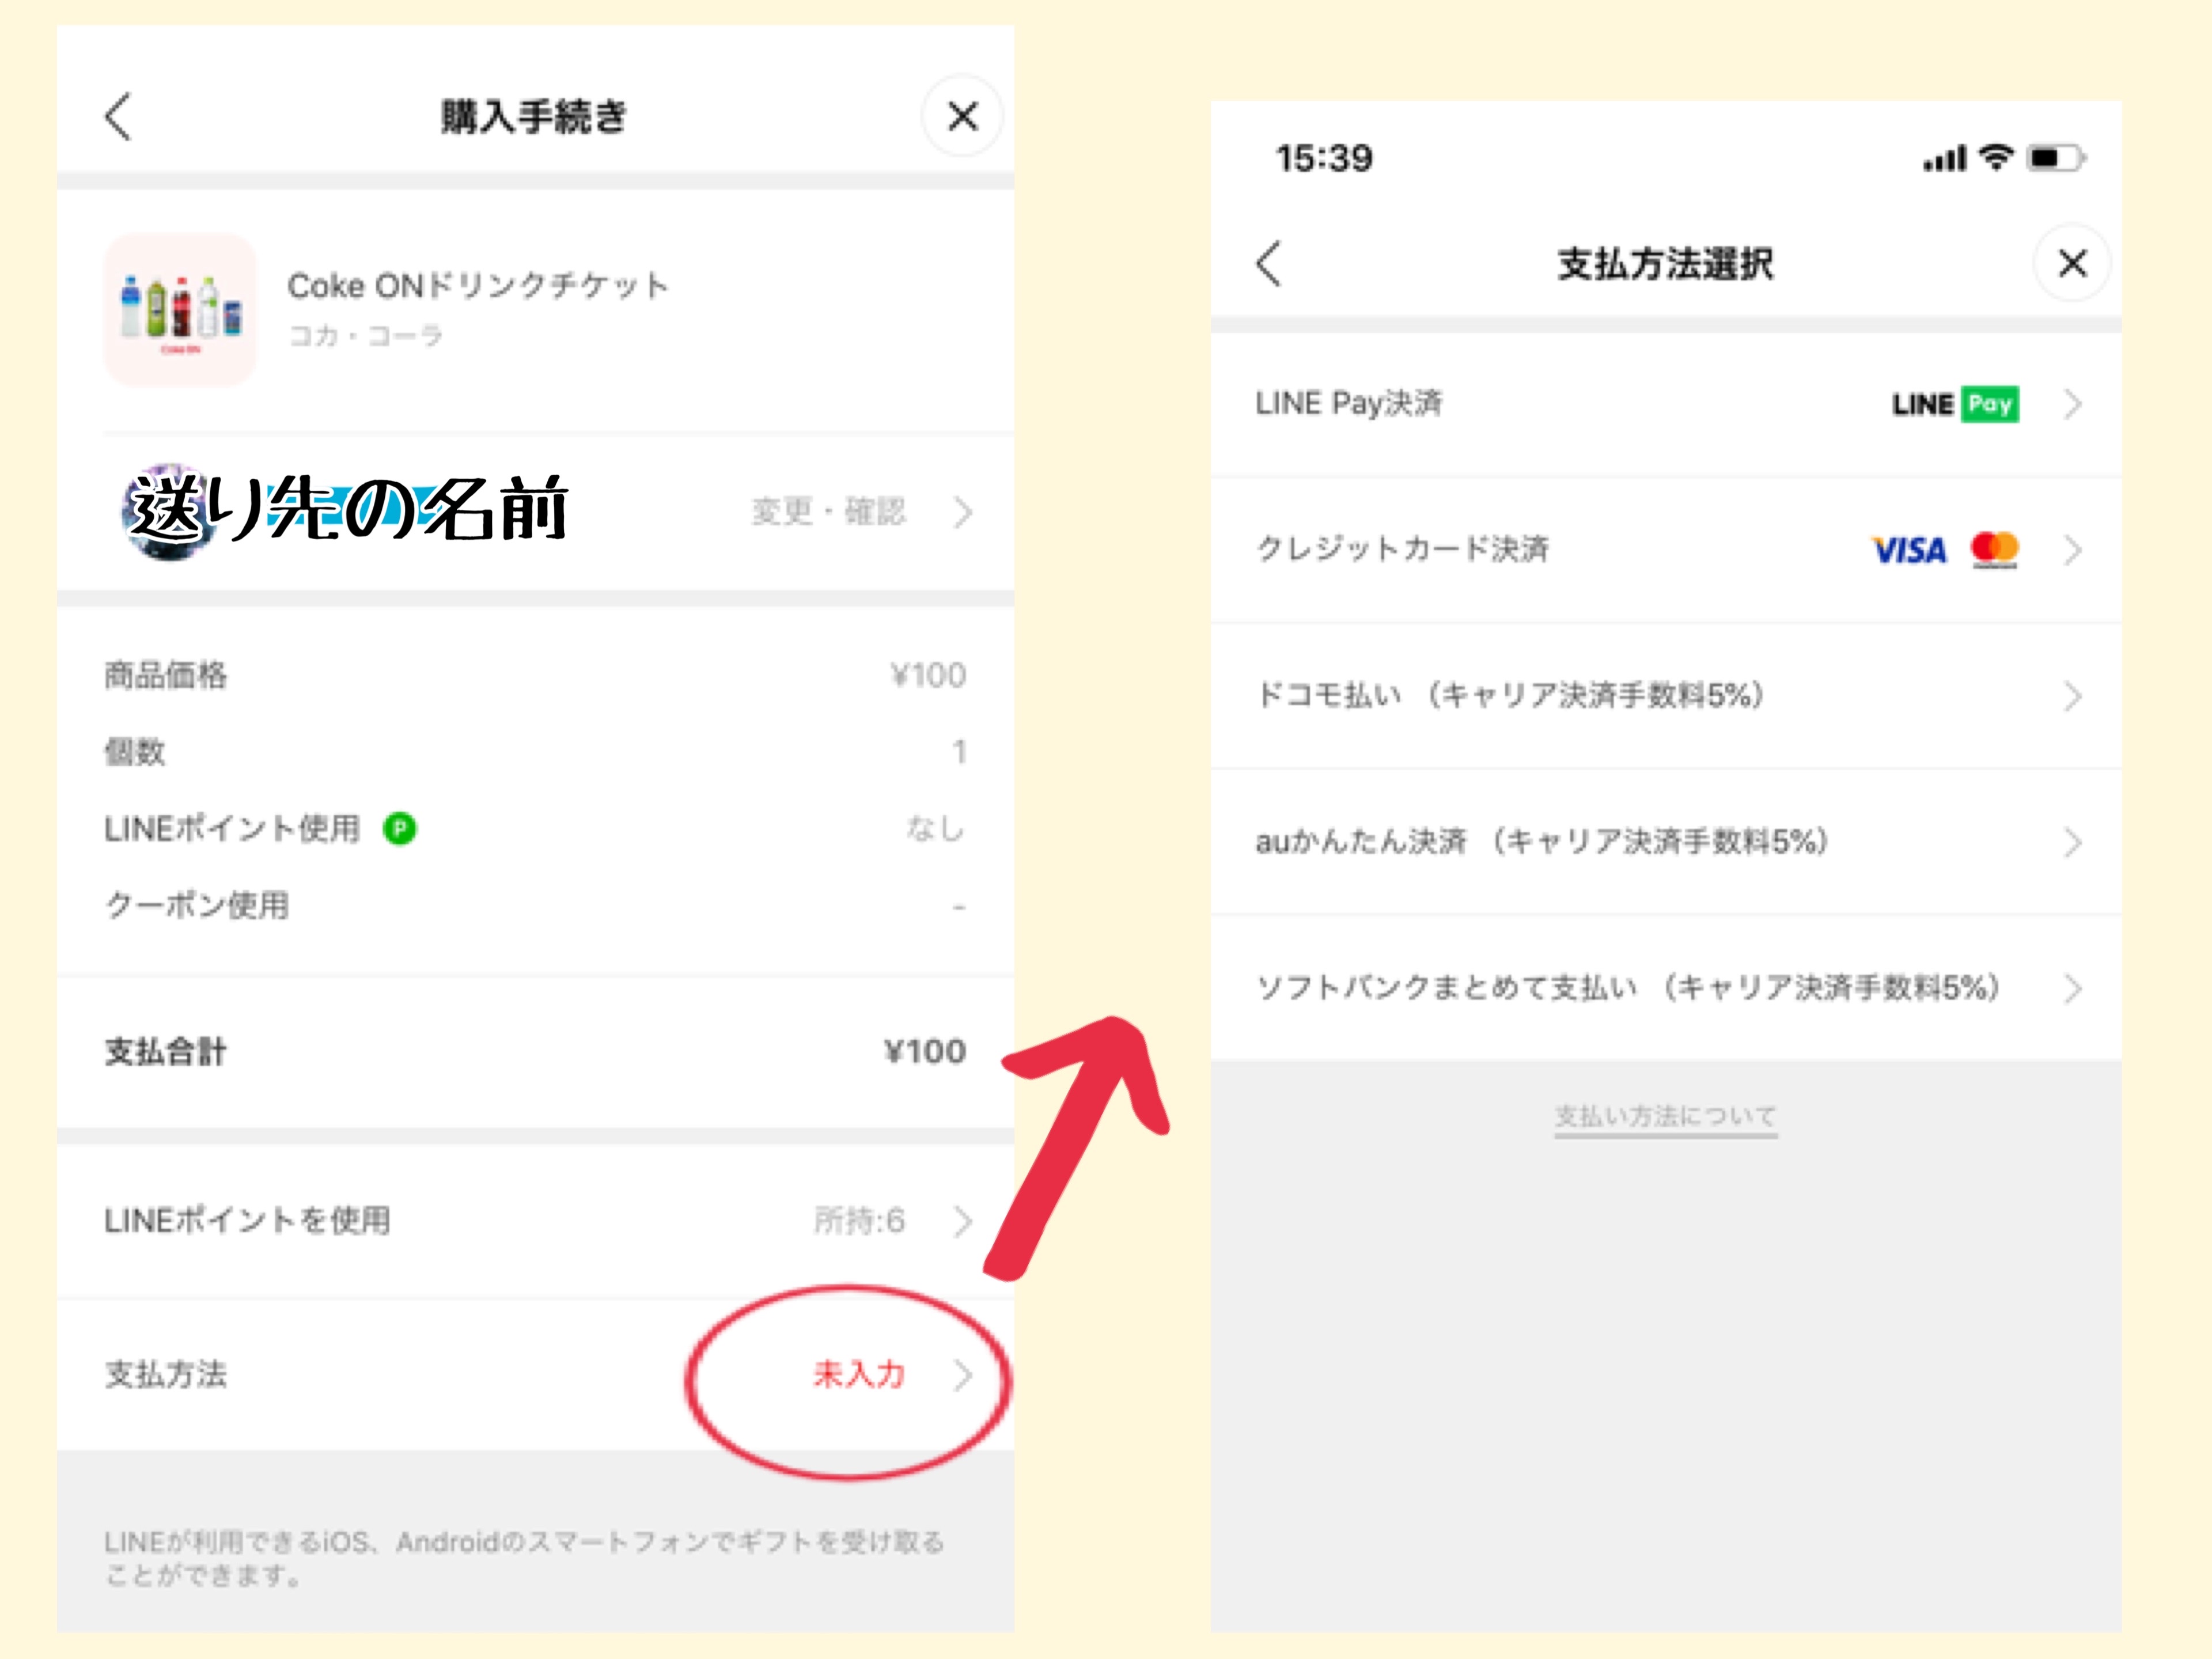
Task: Close the 購入手続き purchase screen
Action: coord(962,117)
